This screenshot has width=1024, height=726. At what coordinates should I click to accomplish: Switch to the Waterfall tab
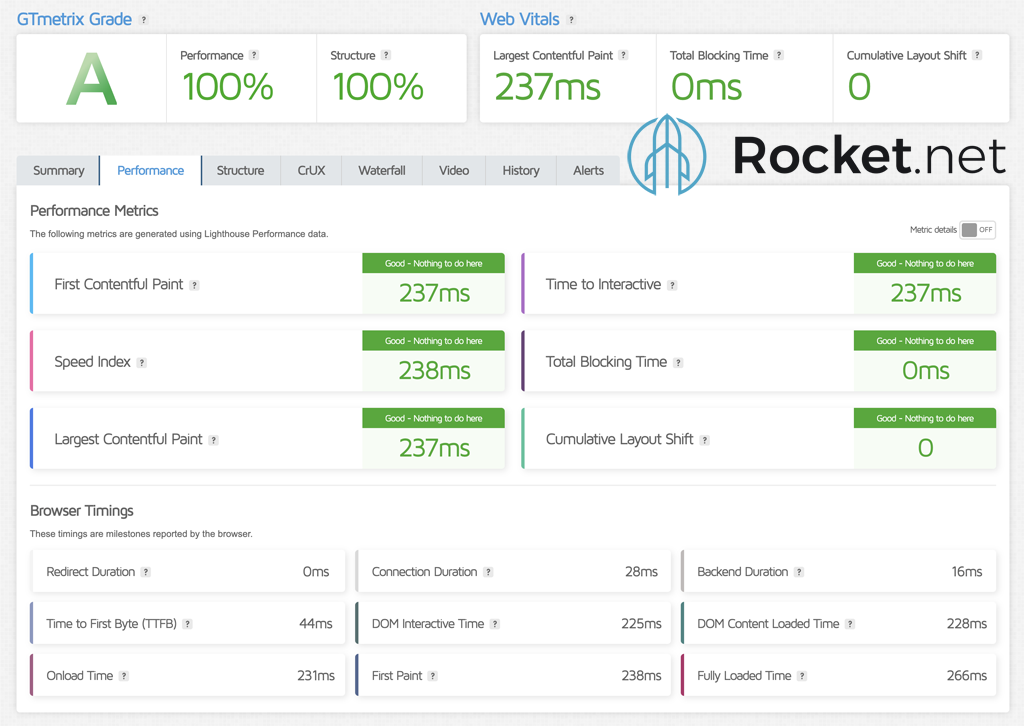pos(381,170)
